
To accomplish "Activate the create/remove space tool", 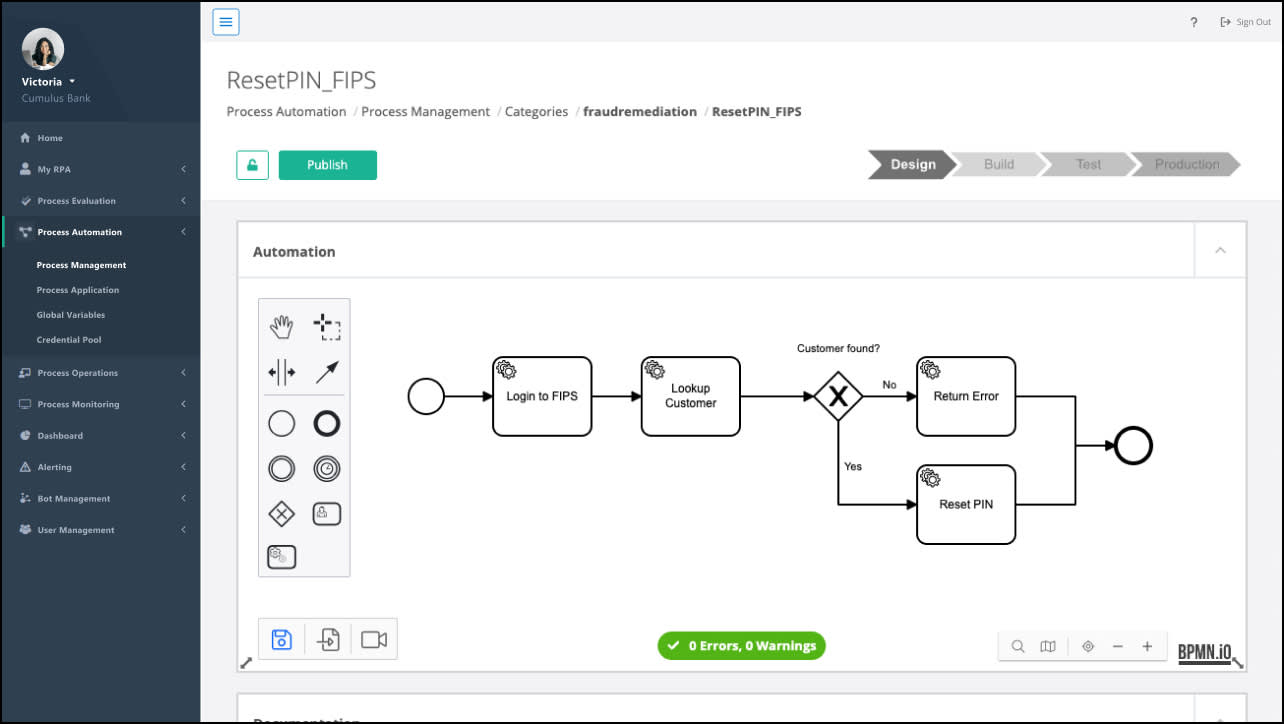I will pyautogui.click(x=282, y=373).
